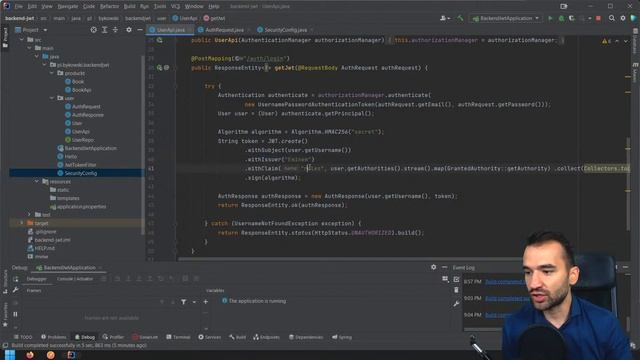Open the Endpoints tool window

click(x=266, y=337)
